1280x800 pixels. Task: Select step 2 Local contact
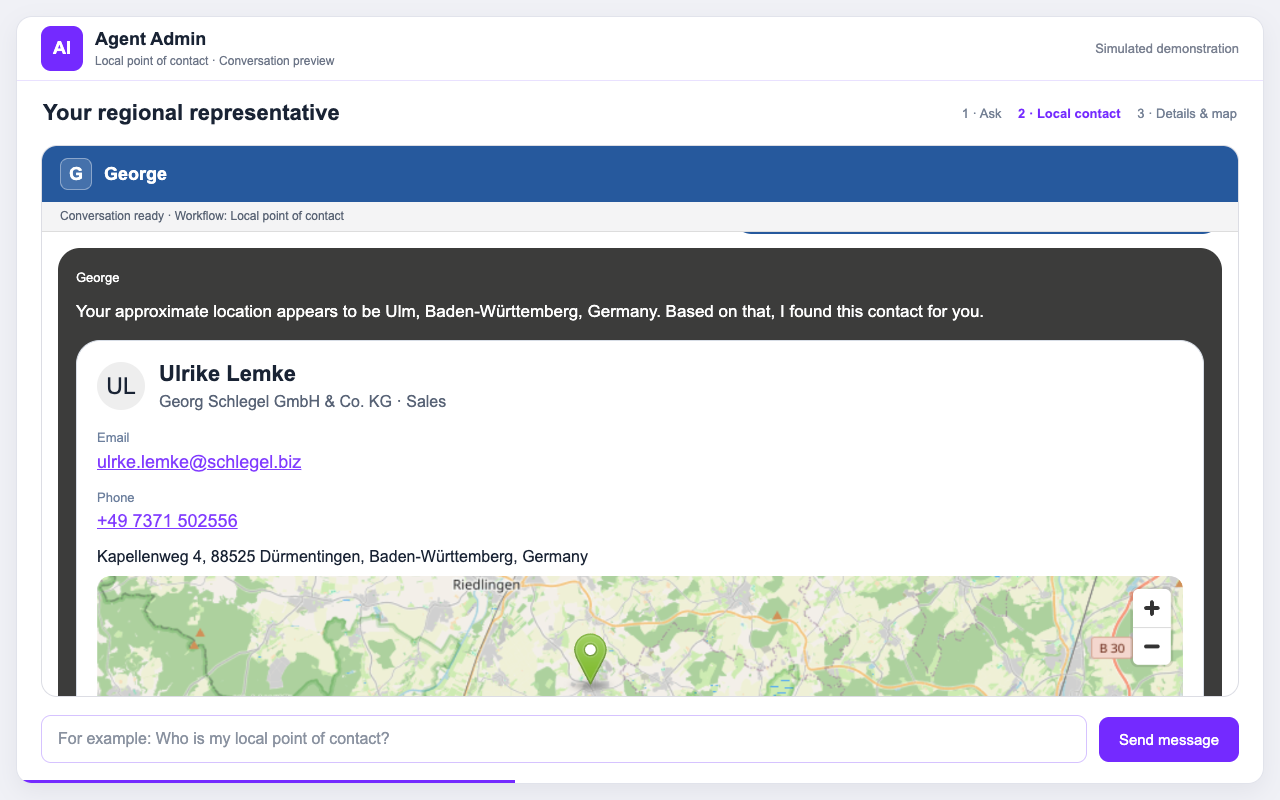point(1069,114)
